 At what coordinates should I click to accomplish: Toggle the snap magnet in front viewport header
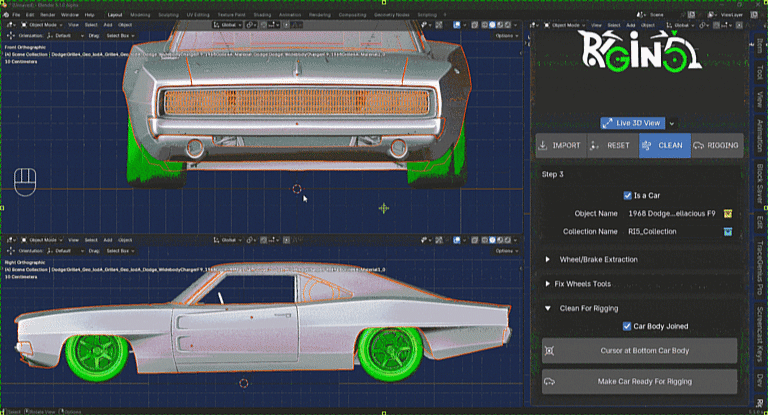tap(263, 24)
